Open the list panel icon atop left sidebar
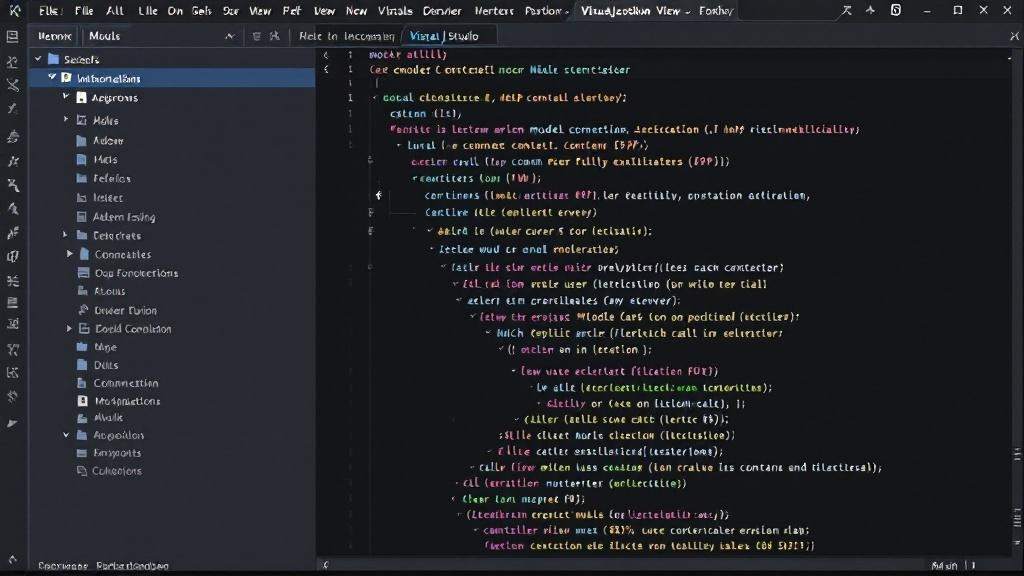 (12, 37)
